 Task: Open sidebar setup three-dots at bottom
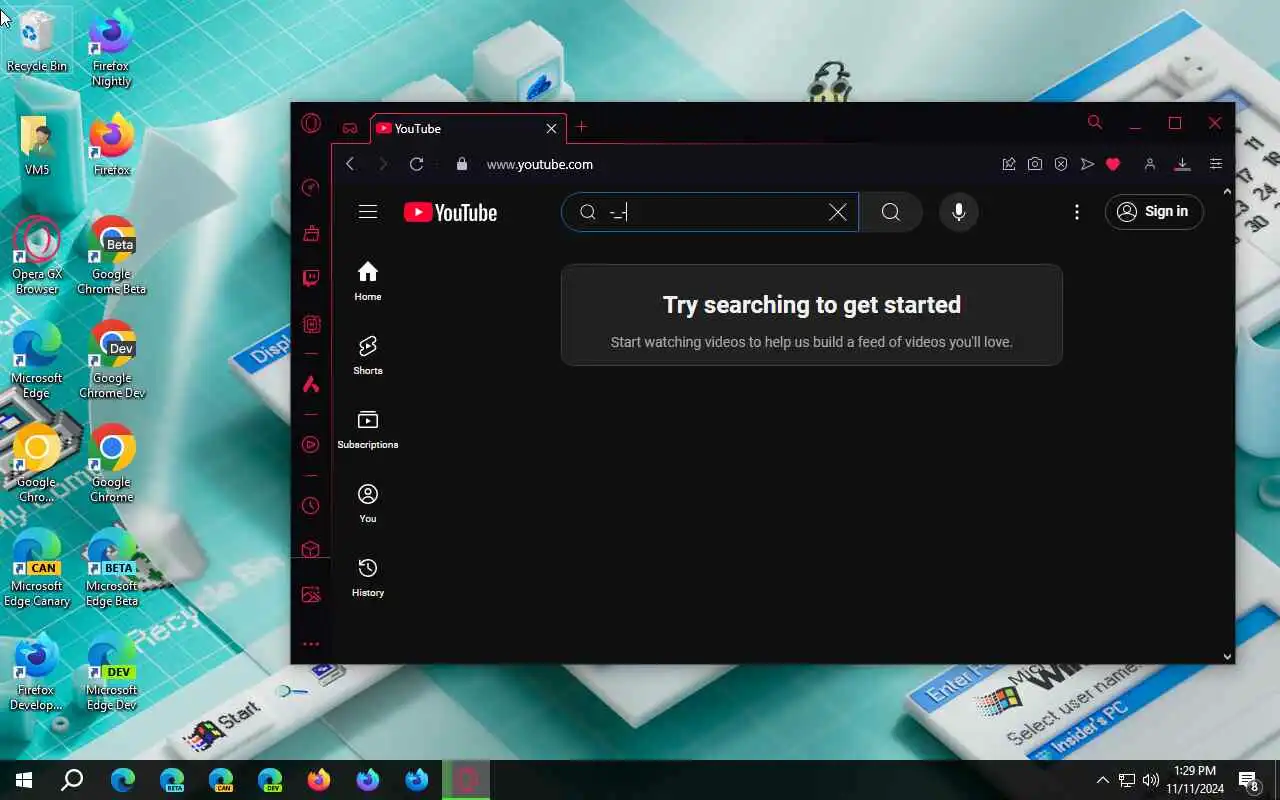click(x=311, y=644)
